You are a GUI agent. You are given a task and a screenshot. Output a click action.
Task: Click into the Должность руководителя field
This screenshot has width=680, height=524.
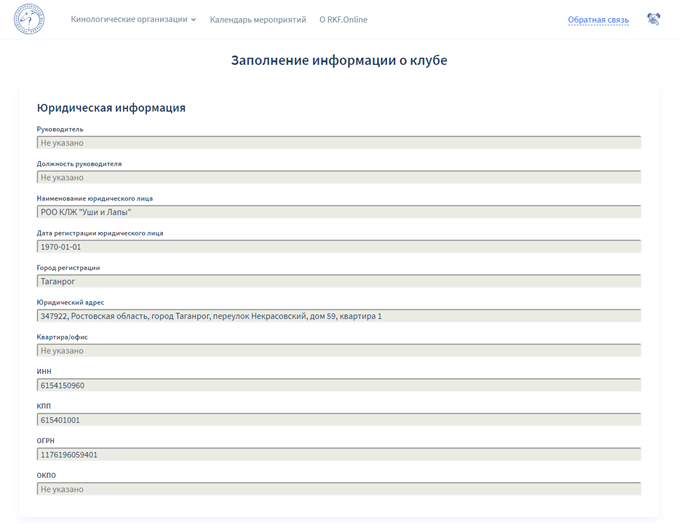(338, 177)
